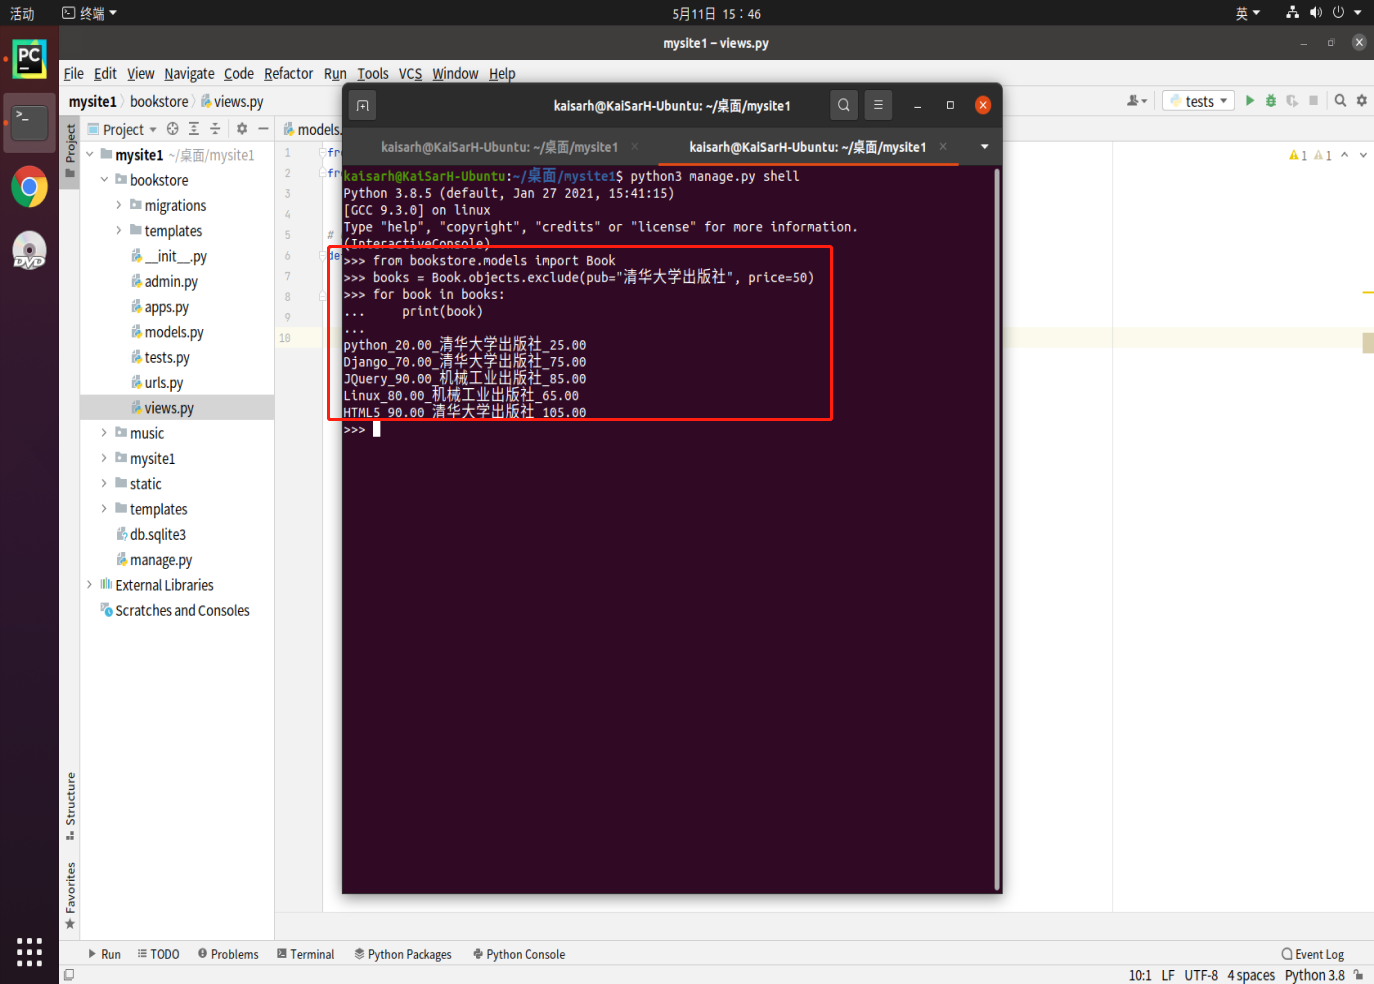Viewport: 1374px width, 984px height.
Task: Launch PyCharm from Ubuntu dock
Action: 29,59
